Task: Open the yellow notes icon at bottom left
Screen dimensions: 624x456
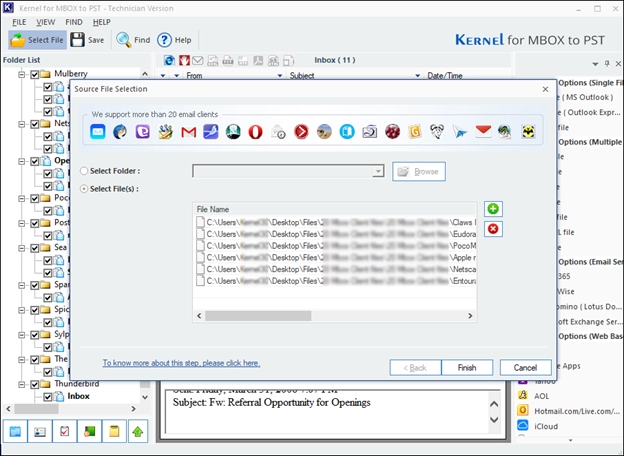Action: click(114, 431)
